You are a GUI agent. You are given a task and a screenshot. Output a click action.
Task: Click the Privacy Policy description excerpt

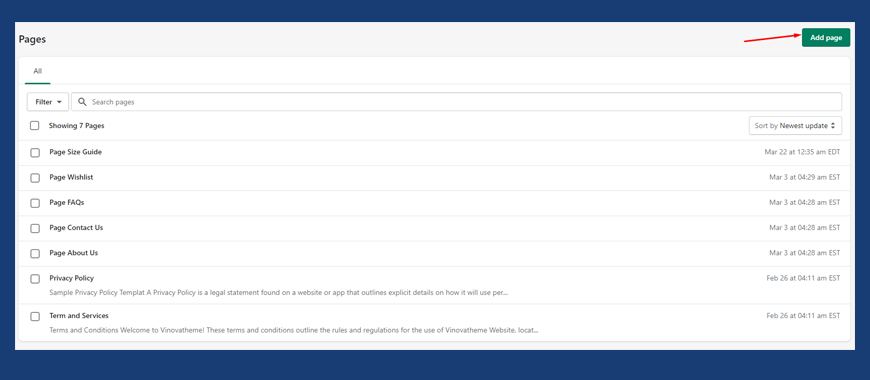click(279, 292)
